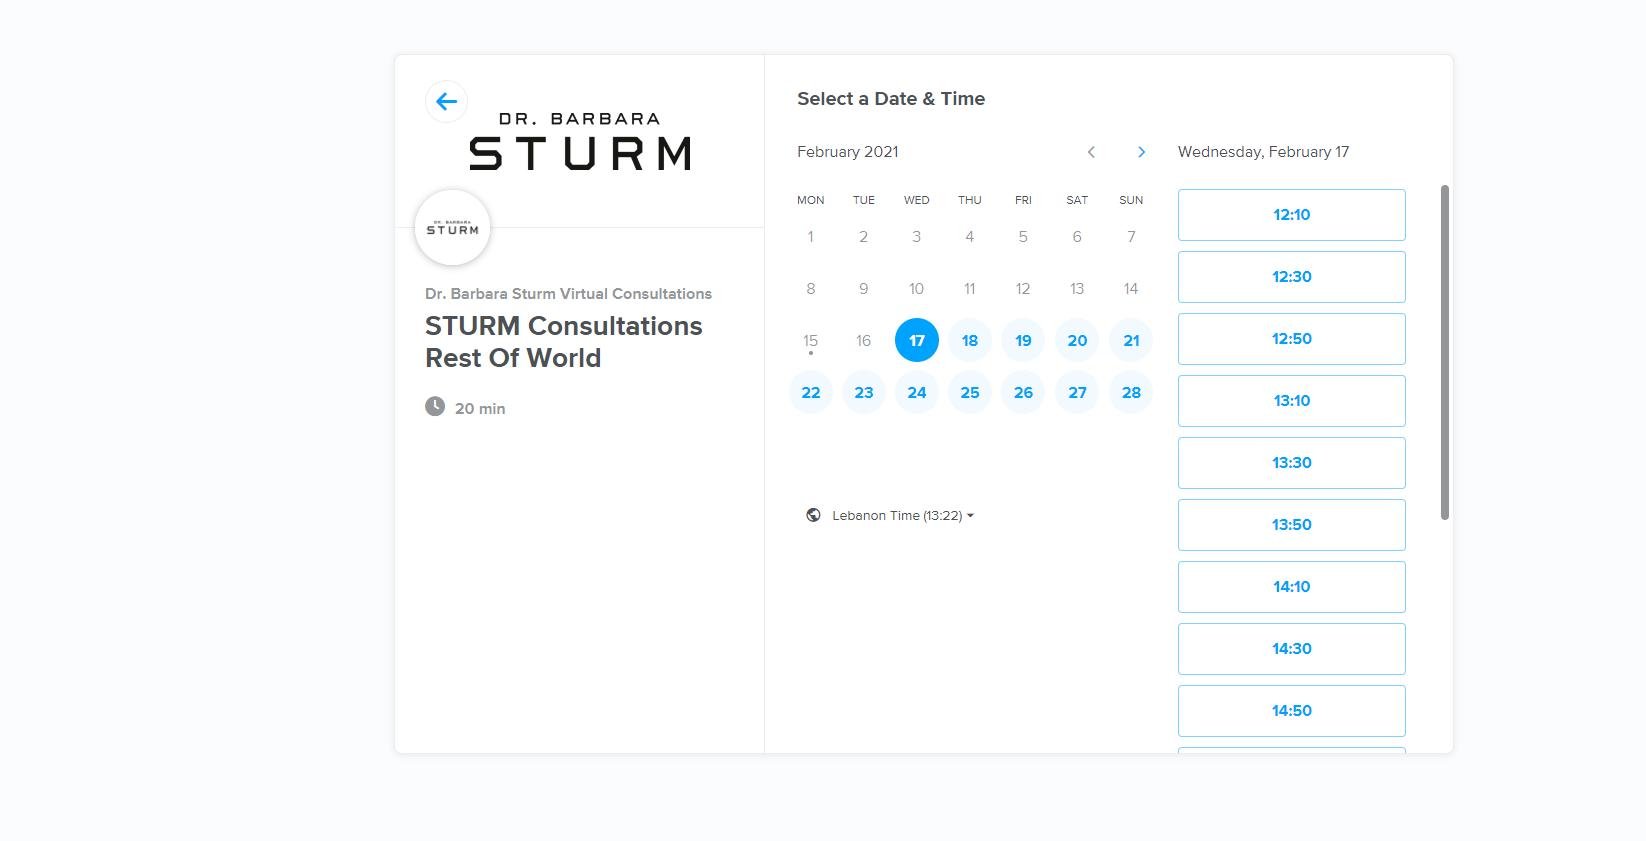The image size is (1646, 841).
Task: Select February 17 on calendar
Action: pyautogui.click(x=917, y=341)
